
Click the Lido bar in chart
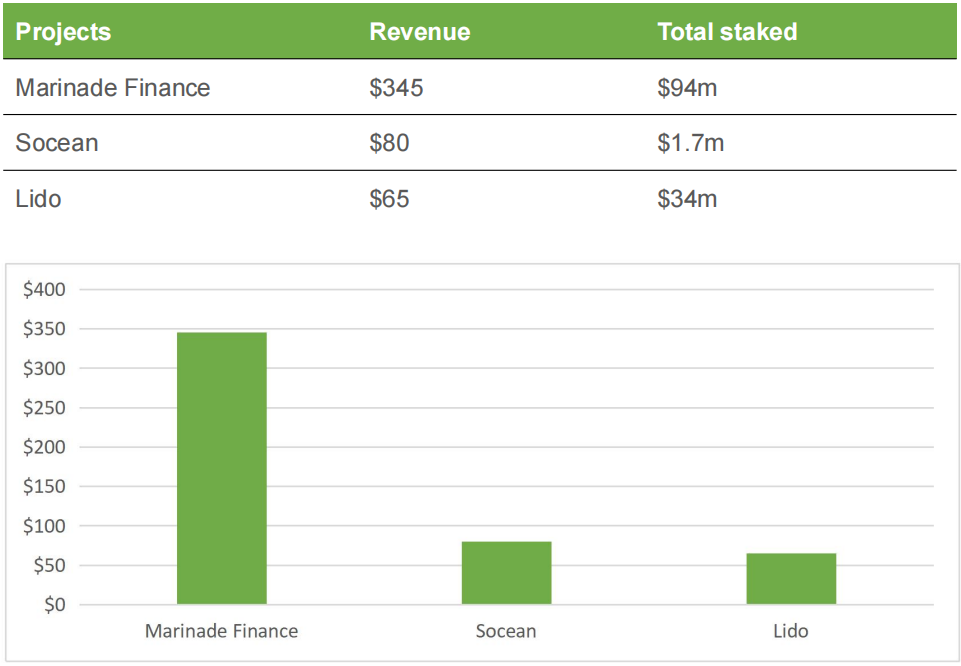click(791, 578)
